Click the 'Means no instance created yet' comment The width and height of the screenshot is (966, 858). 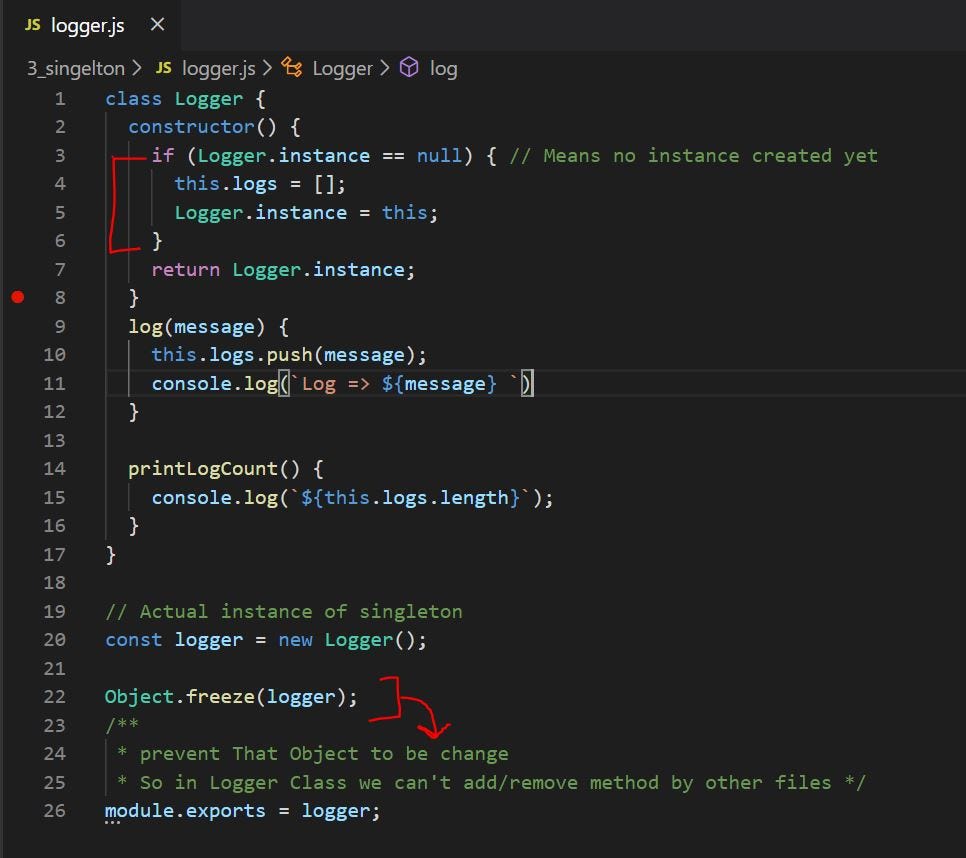(x=710, y=156)
